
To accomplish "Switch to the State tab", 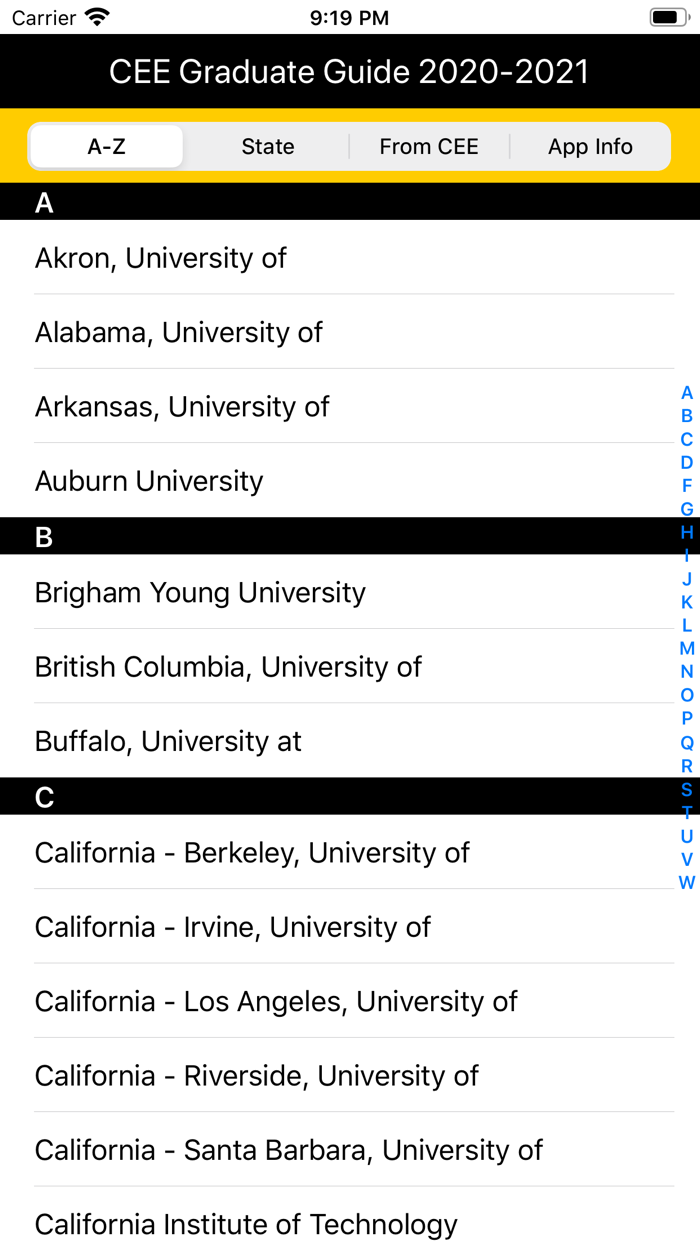I will (x=268, y=147).
